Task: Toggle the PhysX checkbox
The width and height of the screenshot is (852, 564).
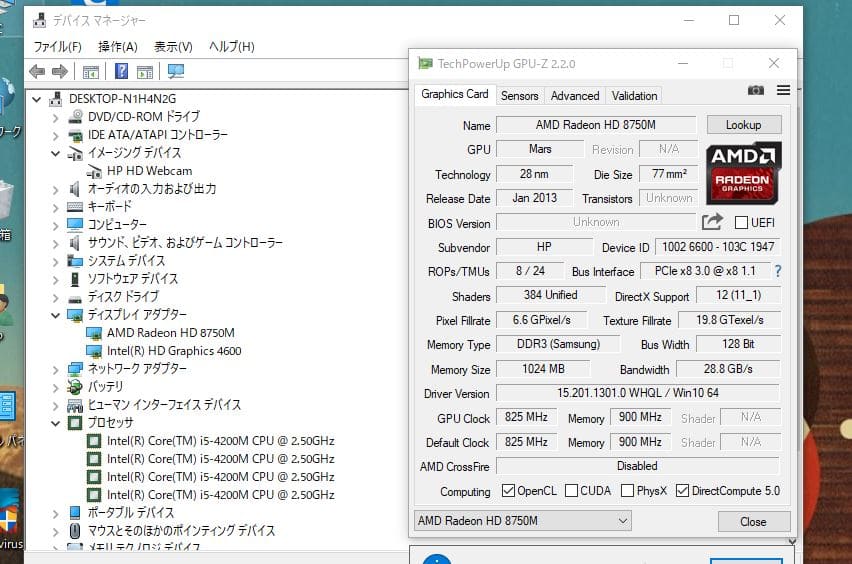Action: pos(627,491)
